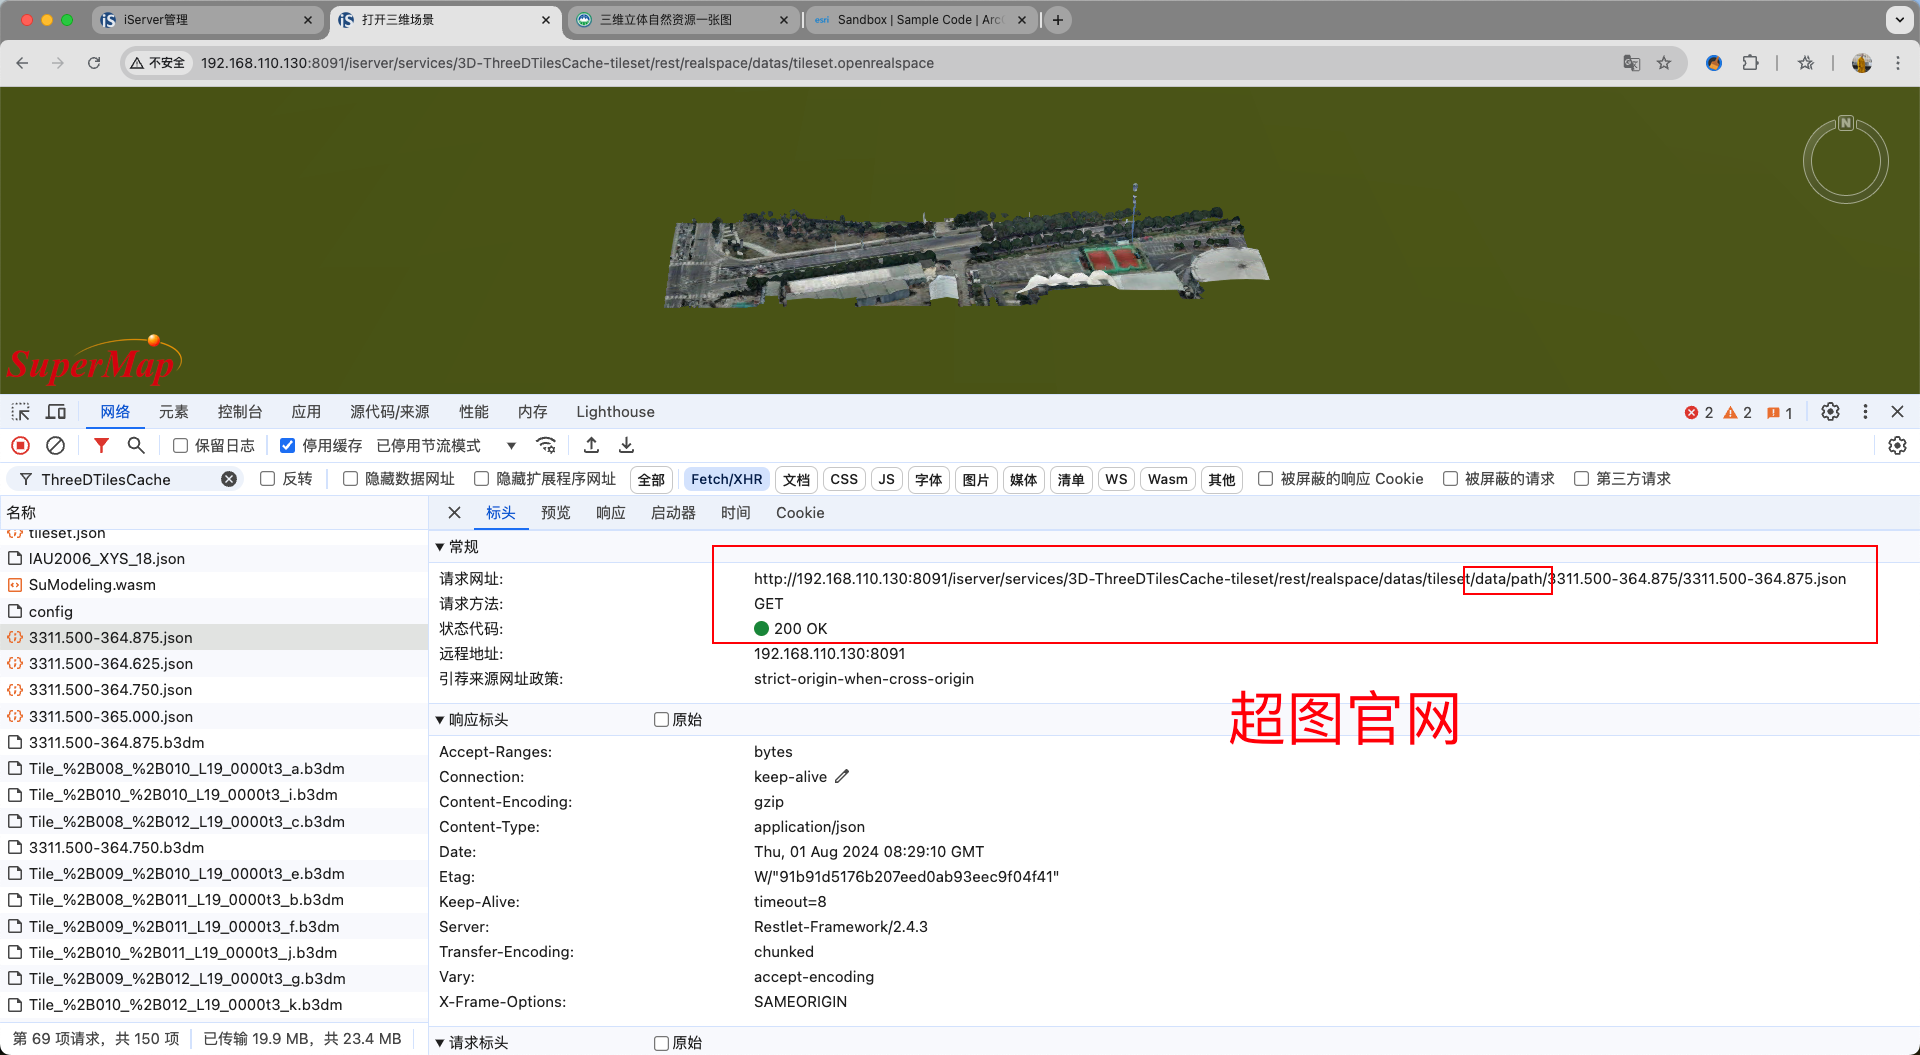1920x1055 pixels.
Task: Check 原始 for response headers
Action: [661, 720]
